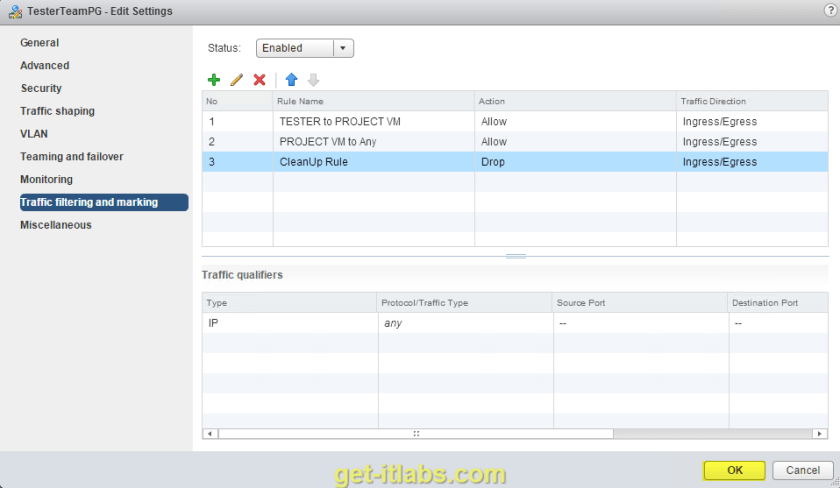
Task: Click the splitter handle between panes
Action: (516, 257)
